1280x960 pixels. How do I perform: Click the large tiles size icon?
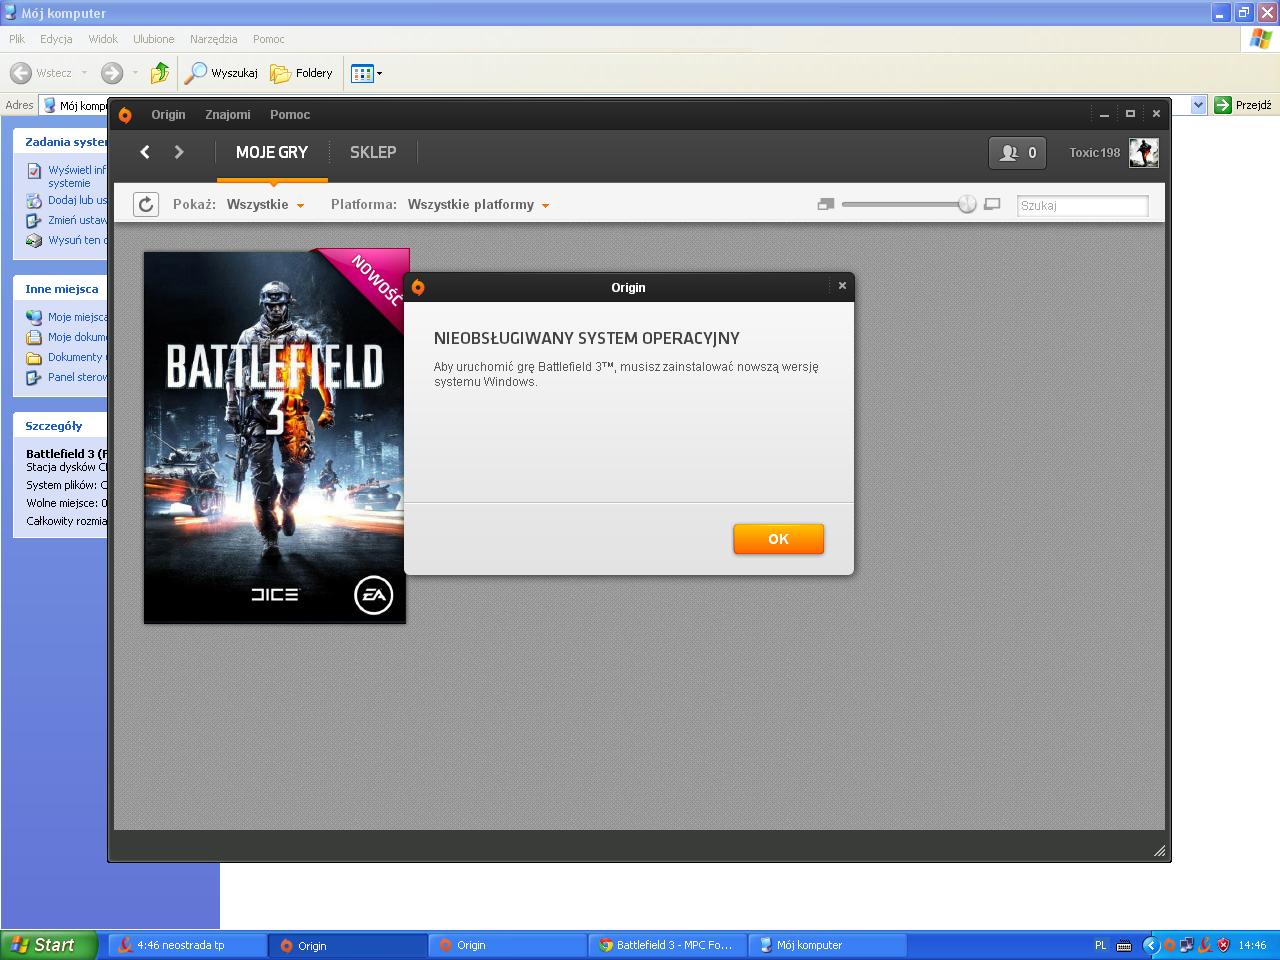[992, 204]
